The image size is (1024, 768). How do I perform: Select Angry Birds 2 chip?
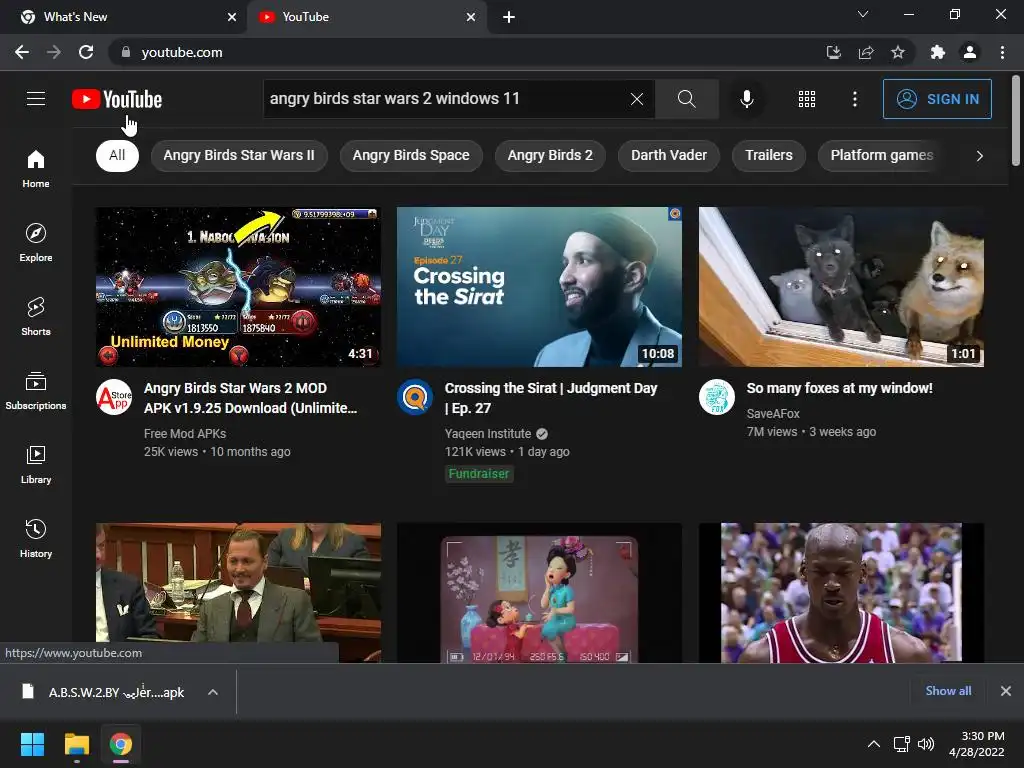pyautogui.click(x=550, y=155)
